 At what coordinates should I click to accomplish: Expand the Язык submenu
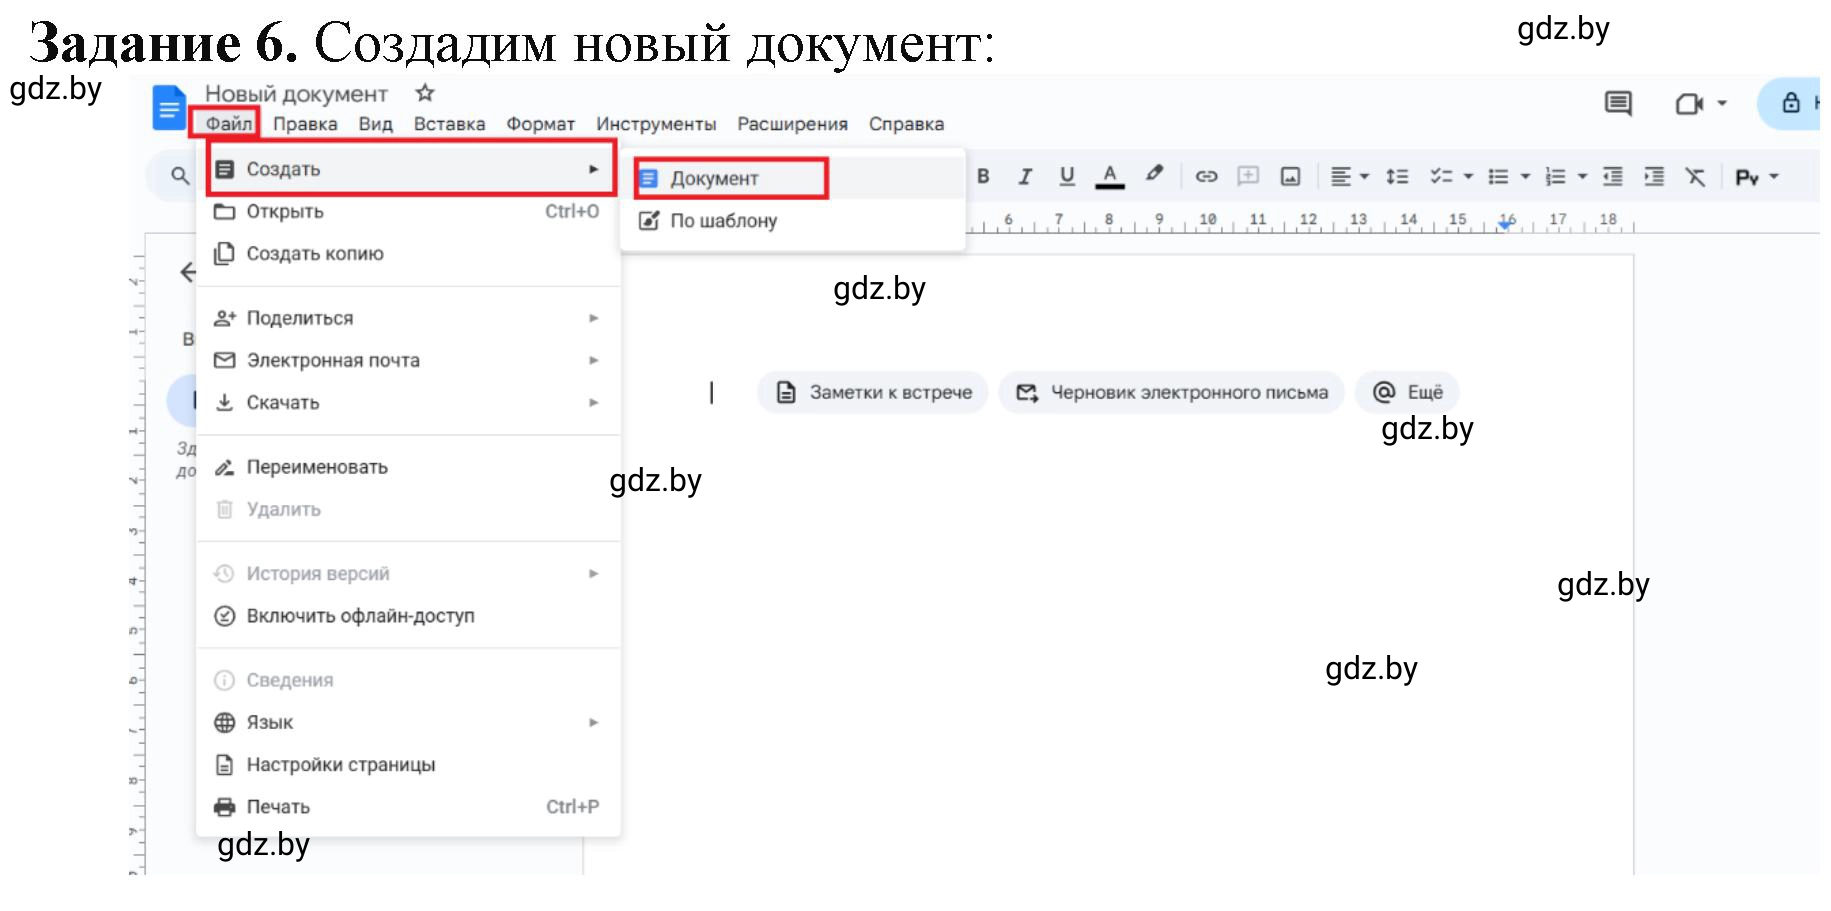click(409, 722)
